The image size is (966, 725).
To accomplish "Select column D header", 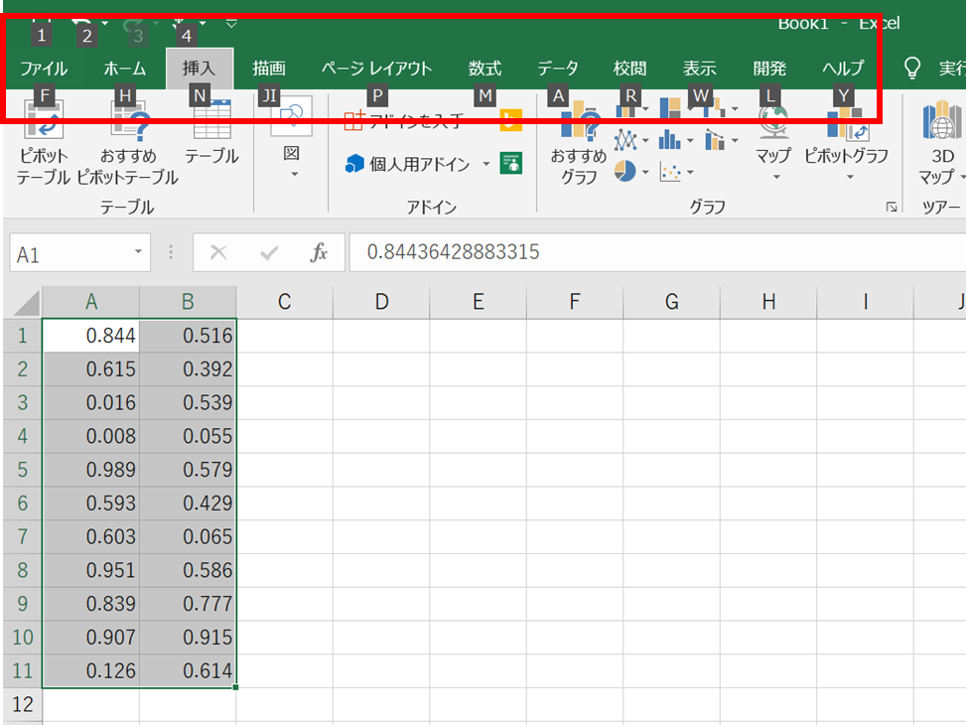I will point(381,302).
